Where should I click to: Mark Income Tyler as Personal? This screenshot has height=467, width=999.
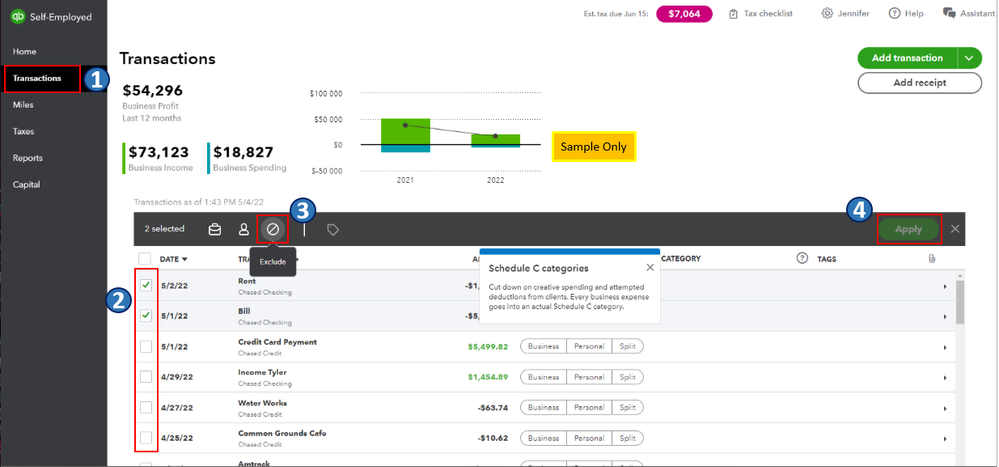[589, 377]
